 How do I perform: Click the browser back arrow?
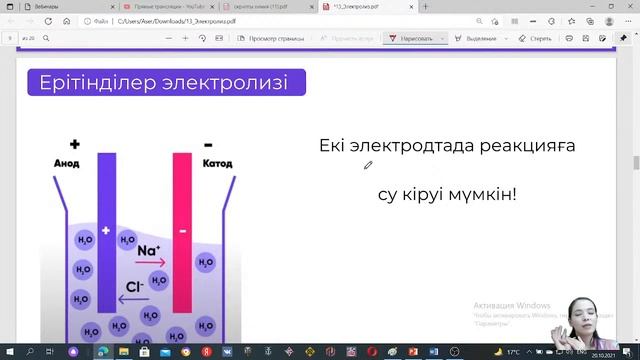11,21
